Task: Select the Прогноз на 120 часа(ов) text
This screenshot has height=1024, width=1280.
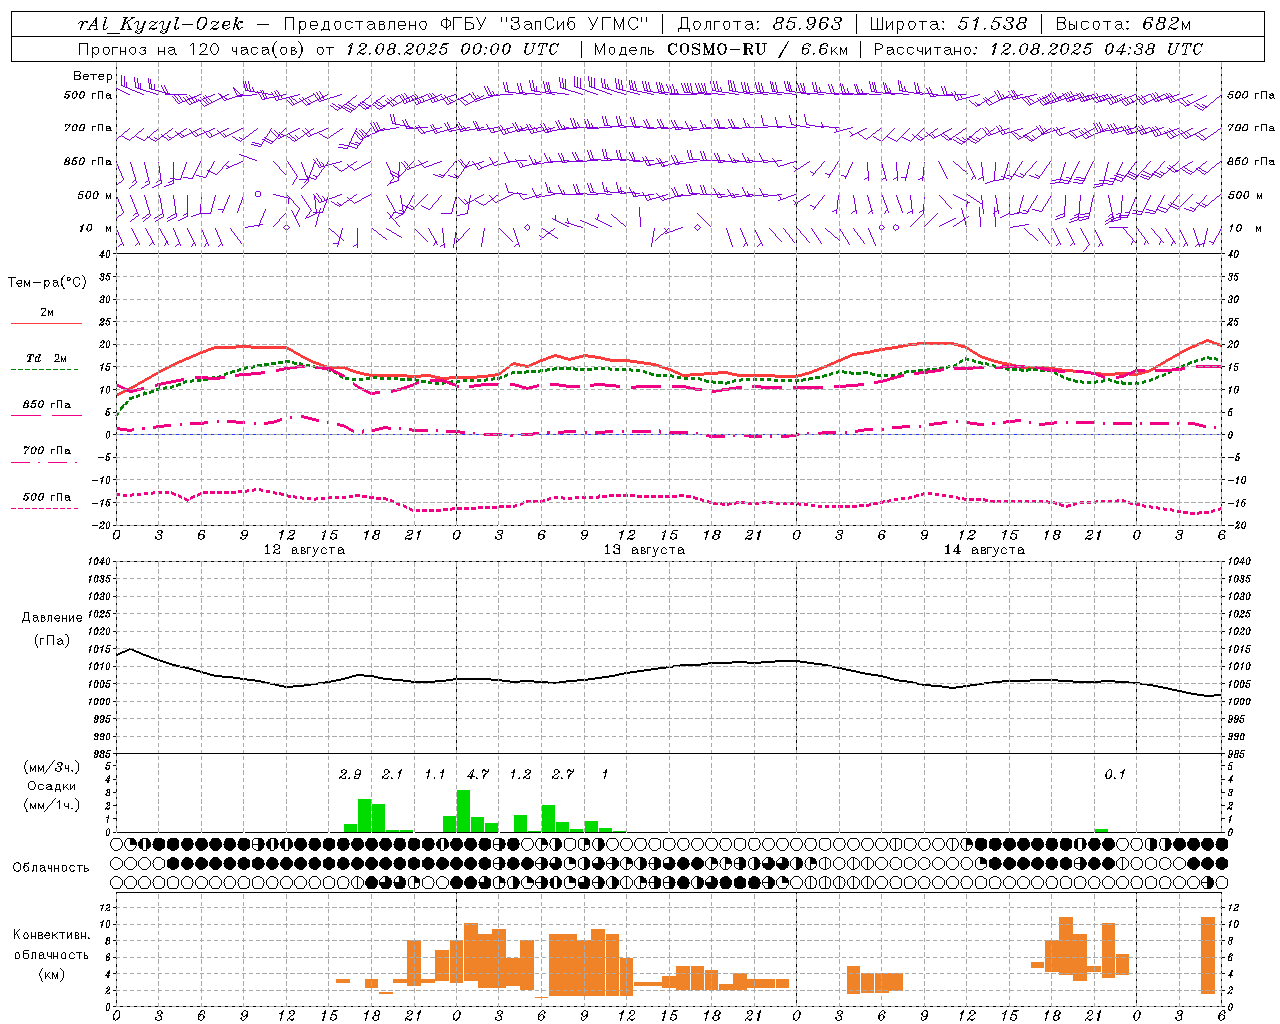Action: 193,49
